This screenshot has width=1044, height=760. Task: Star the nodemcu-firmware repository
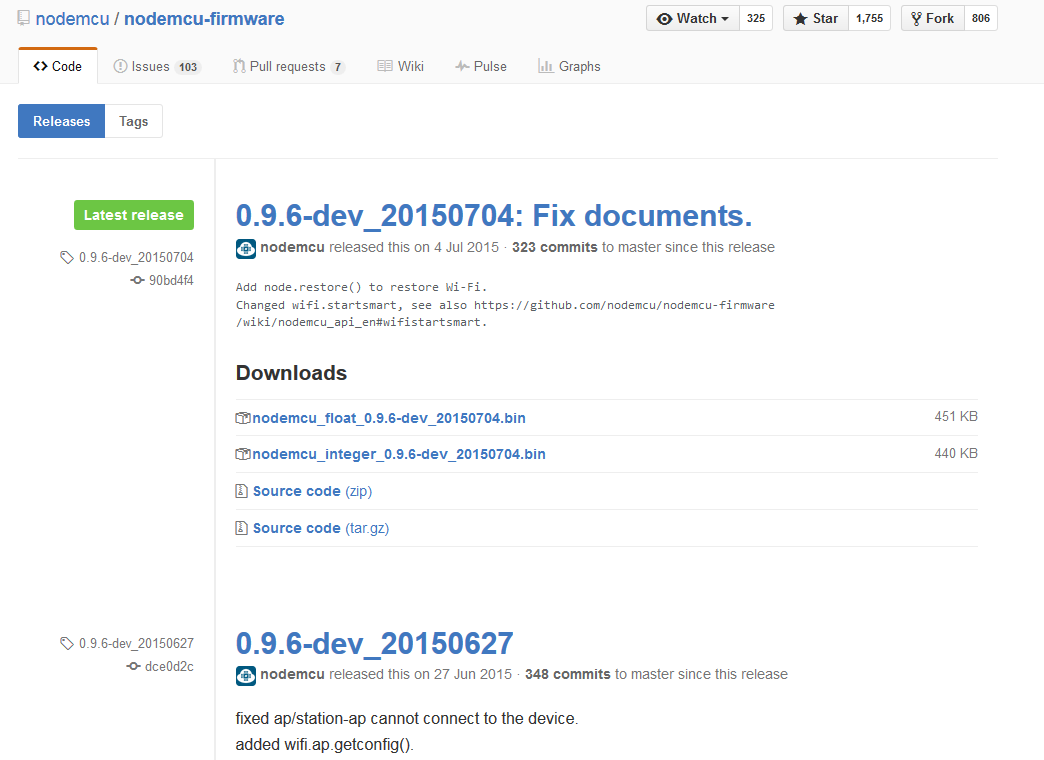coord(816,18)
